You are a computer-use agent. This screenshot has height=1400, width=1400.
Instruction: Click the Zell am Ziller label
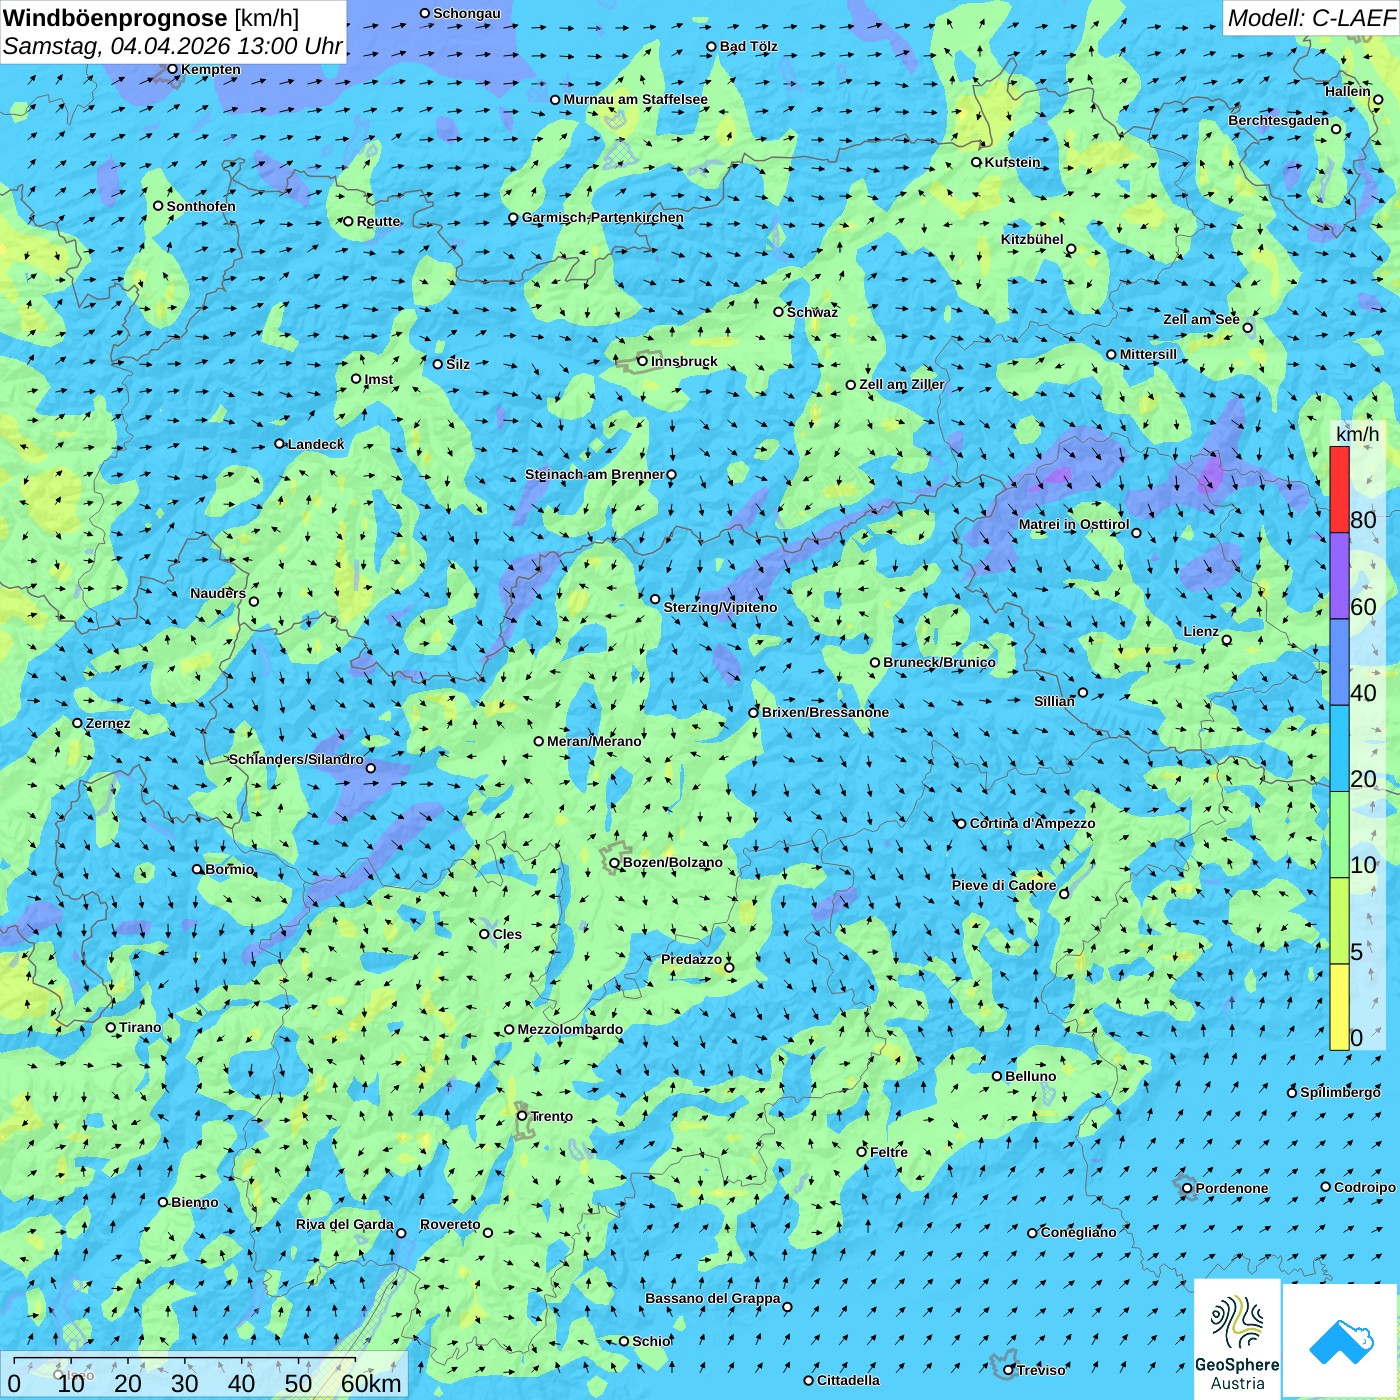(902, 384)
